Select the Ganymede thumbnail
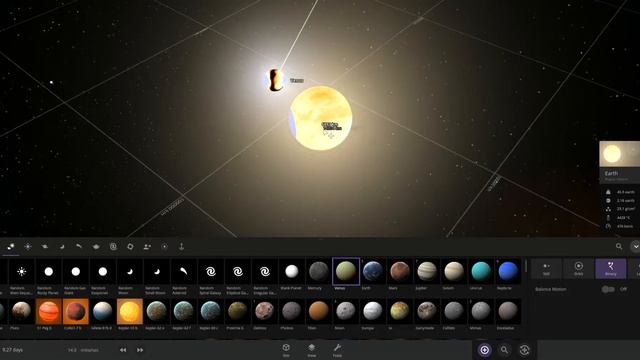Screen dimensions: 640x360 coord(427,311)
